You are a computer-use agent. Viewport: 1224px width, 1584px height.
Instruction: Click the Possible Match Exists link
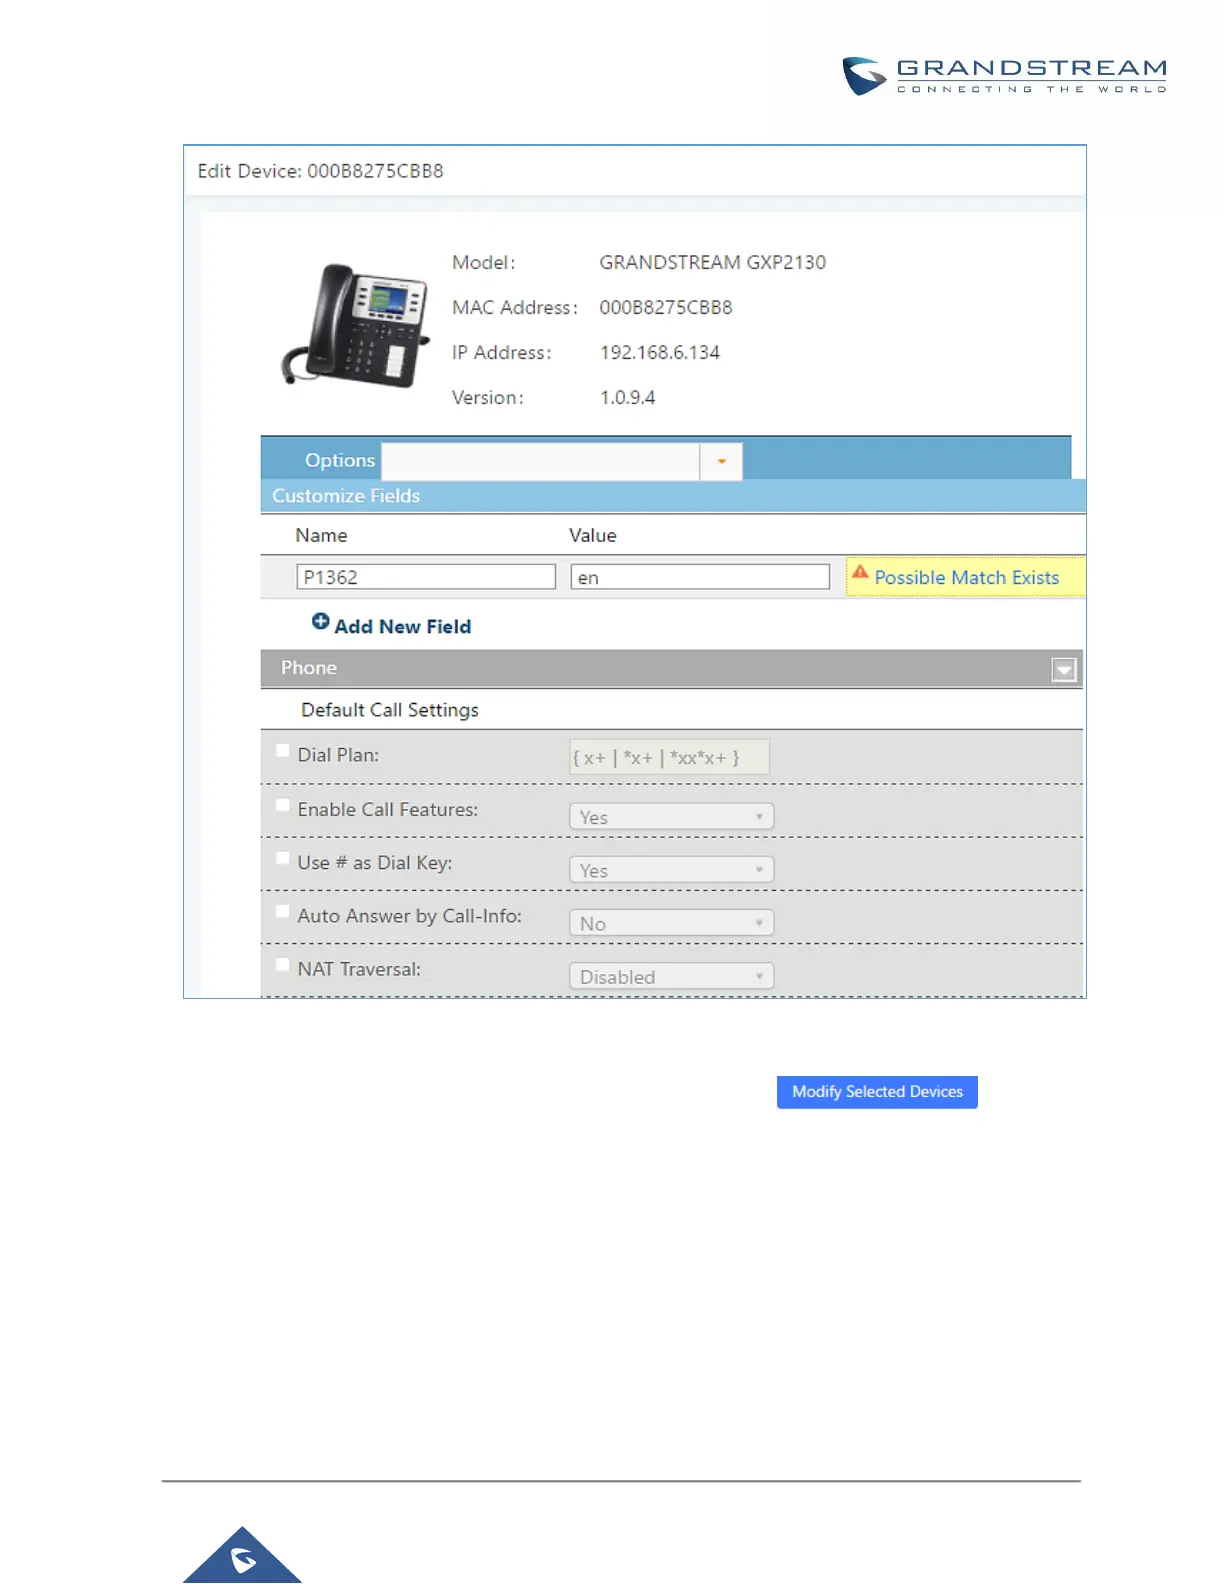click(x=966, y=577)
